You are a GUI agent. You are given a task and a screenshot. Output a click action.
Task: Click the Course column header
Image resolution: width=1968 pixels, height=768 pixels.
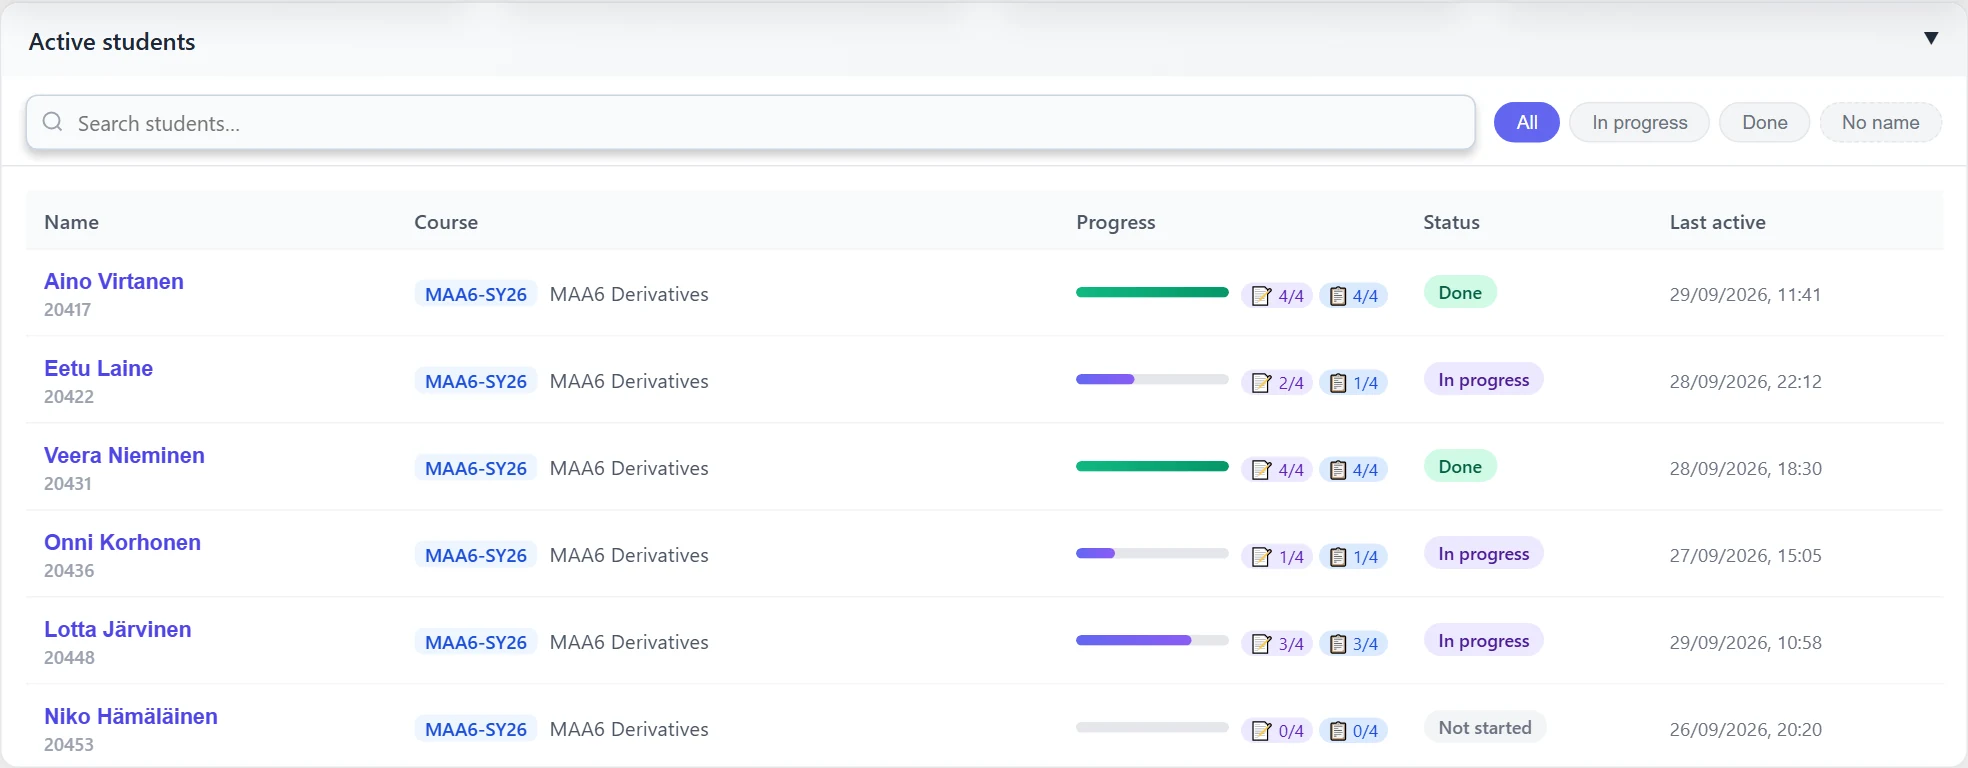(446, 222)
